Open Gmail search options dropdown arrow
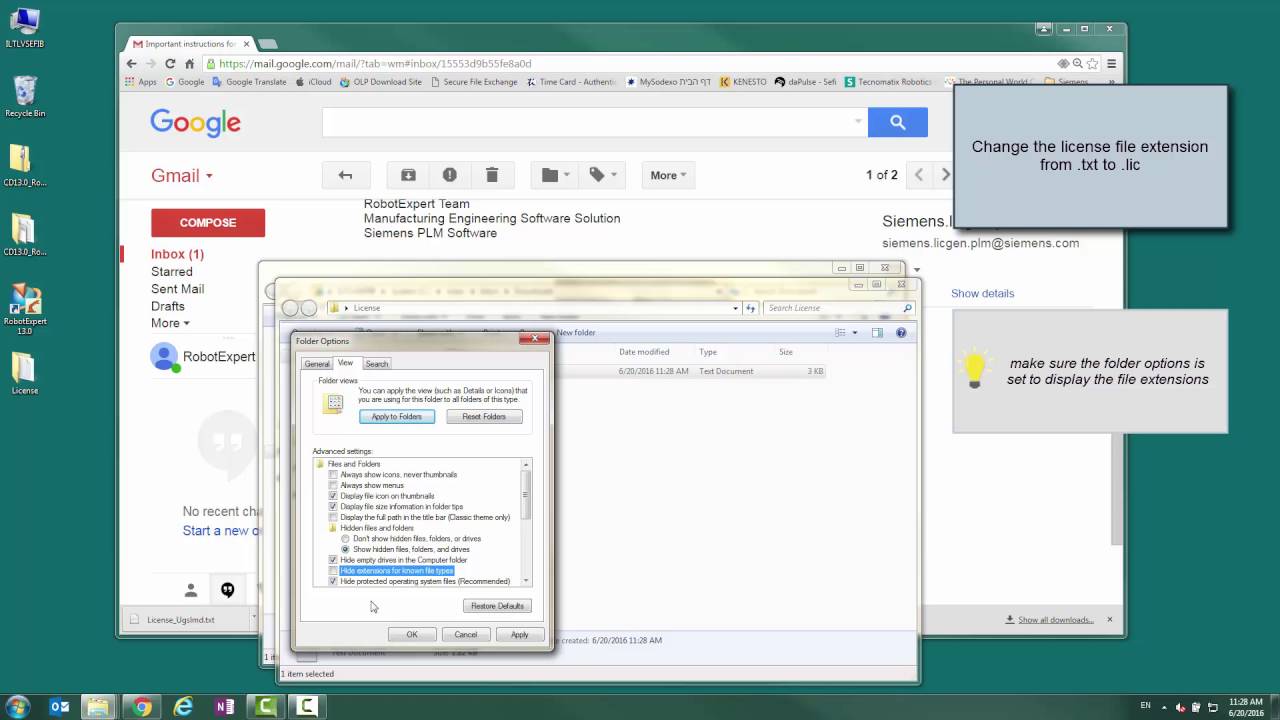 click(x=858, y=122)
